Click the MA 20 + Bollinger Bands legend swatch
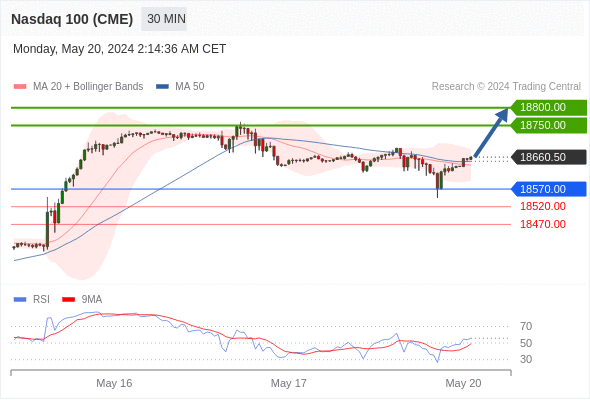The height and width of the screenshot is (400, 590). pyautogui.click(x=20, y=87)
